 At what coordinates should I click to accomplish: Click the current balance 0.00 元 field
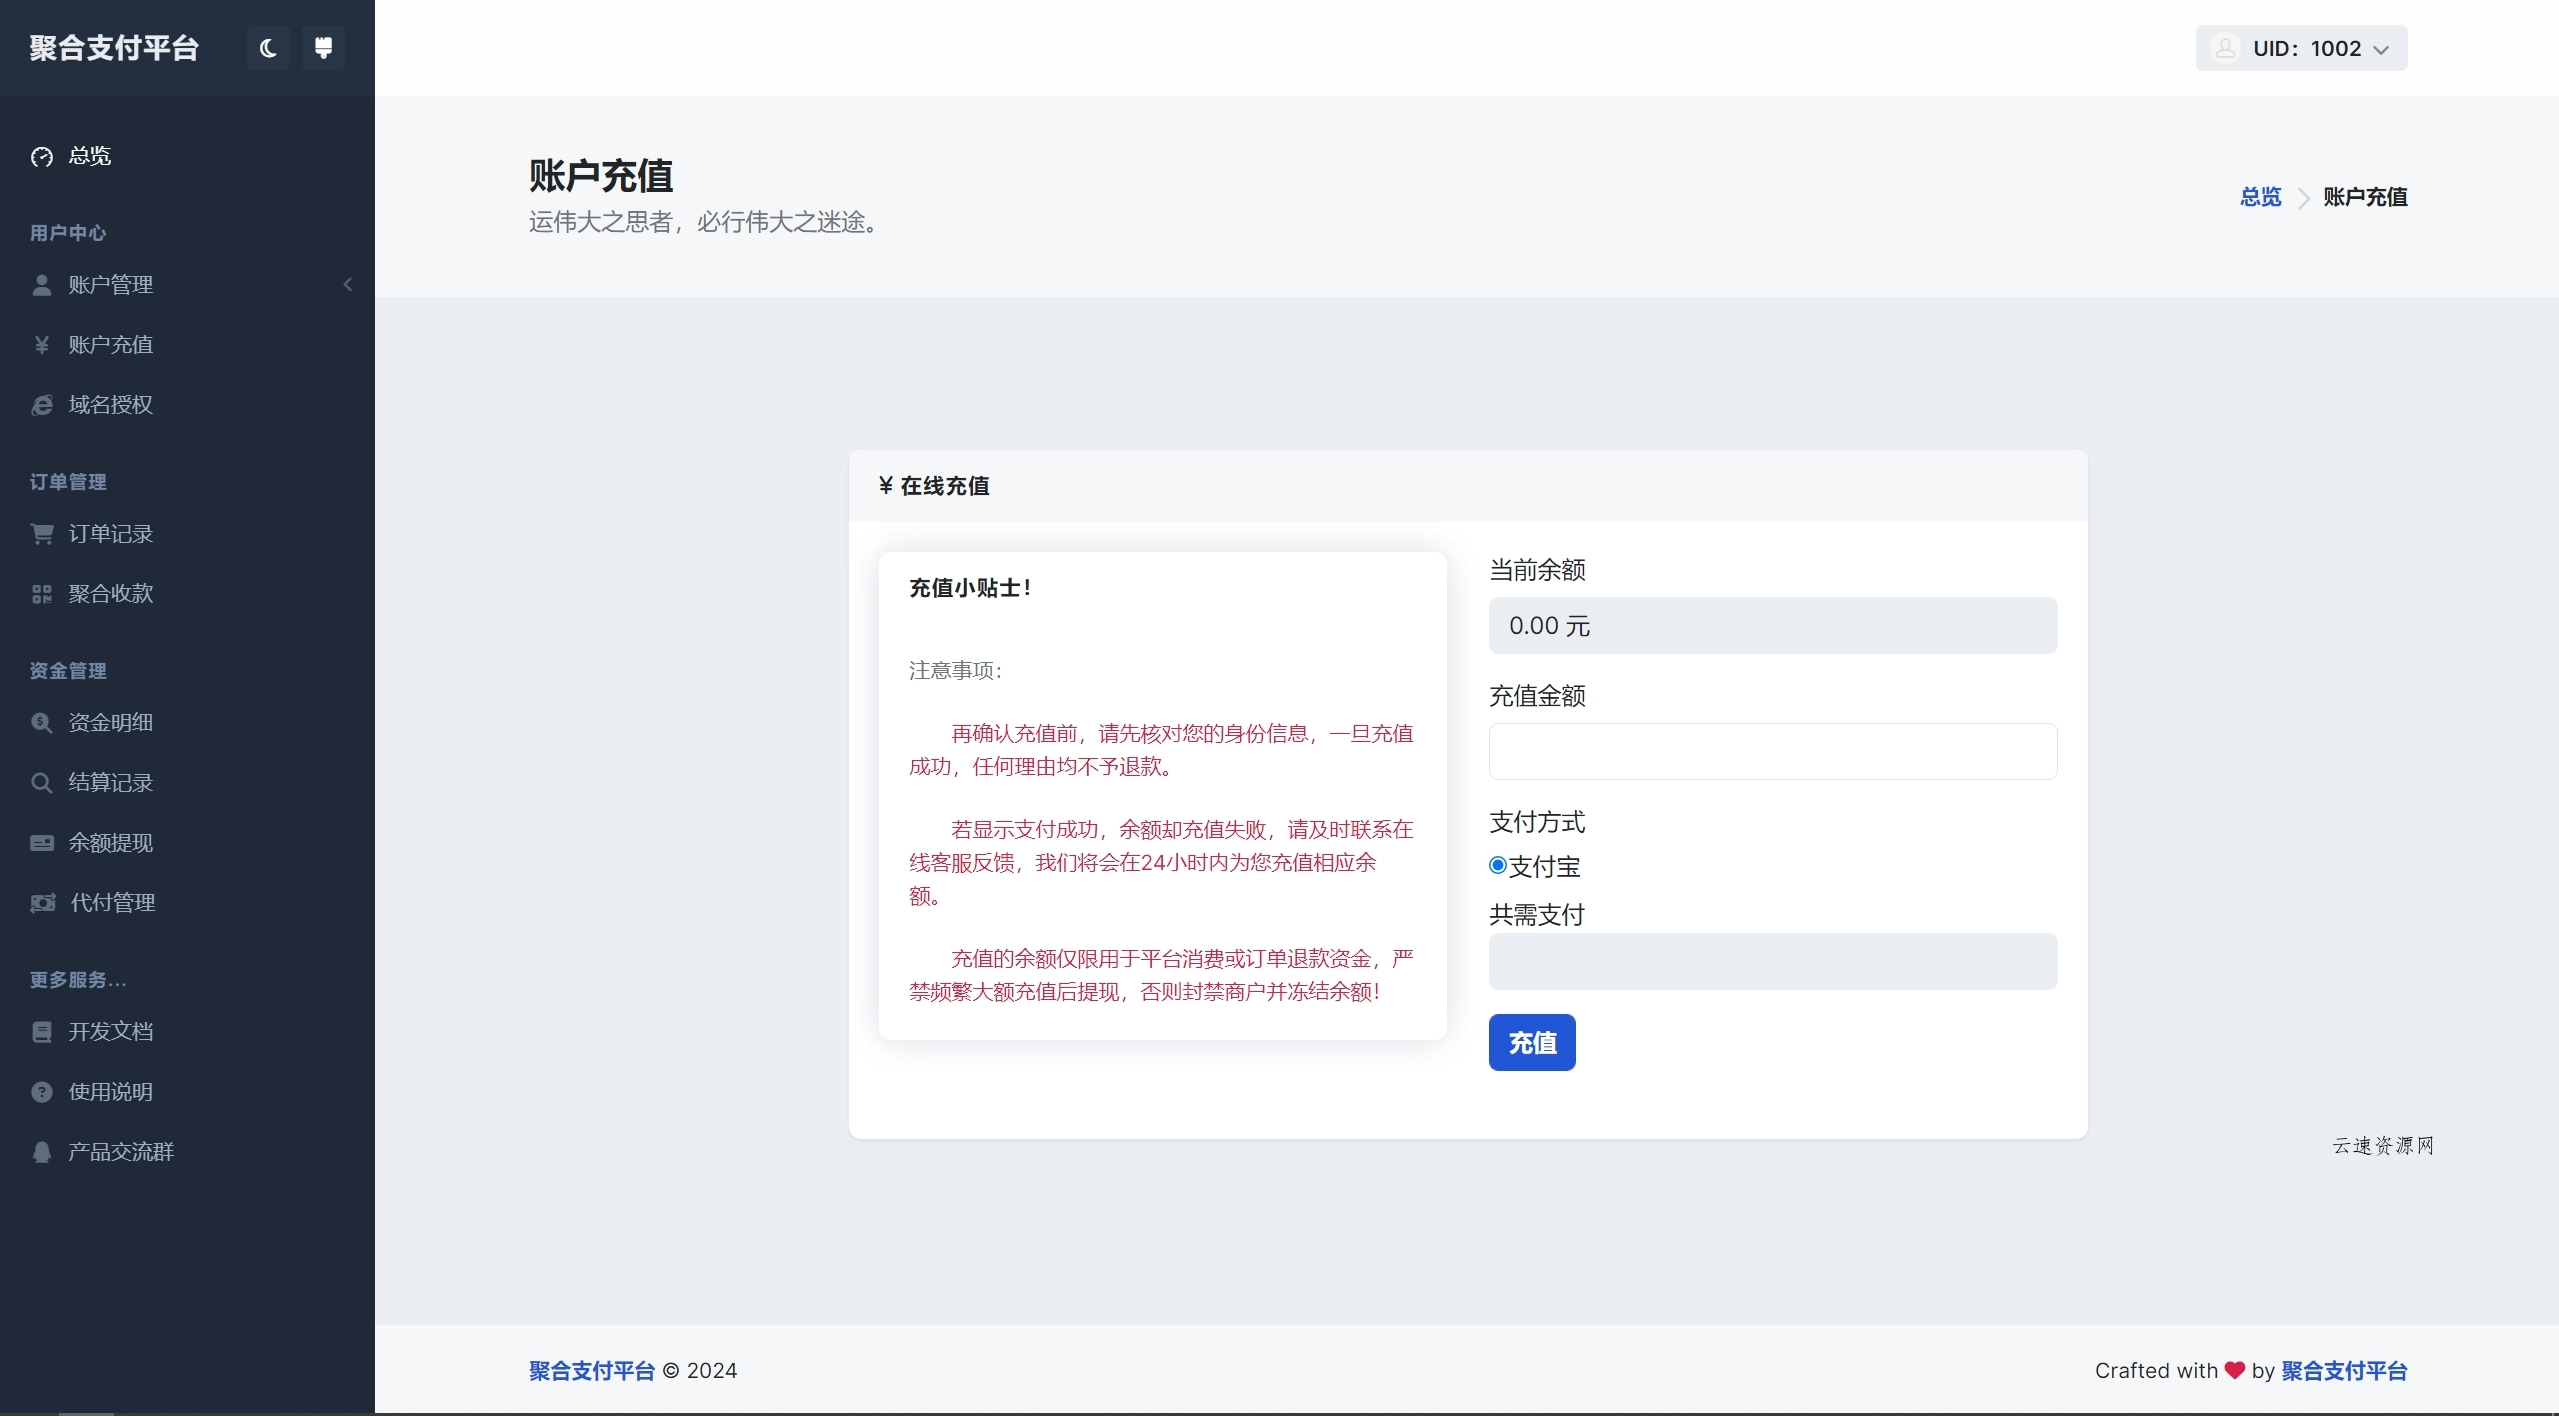(1770, 624)
